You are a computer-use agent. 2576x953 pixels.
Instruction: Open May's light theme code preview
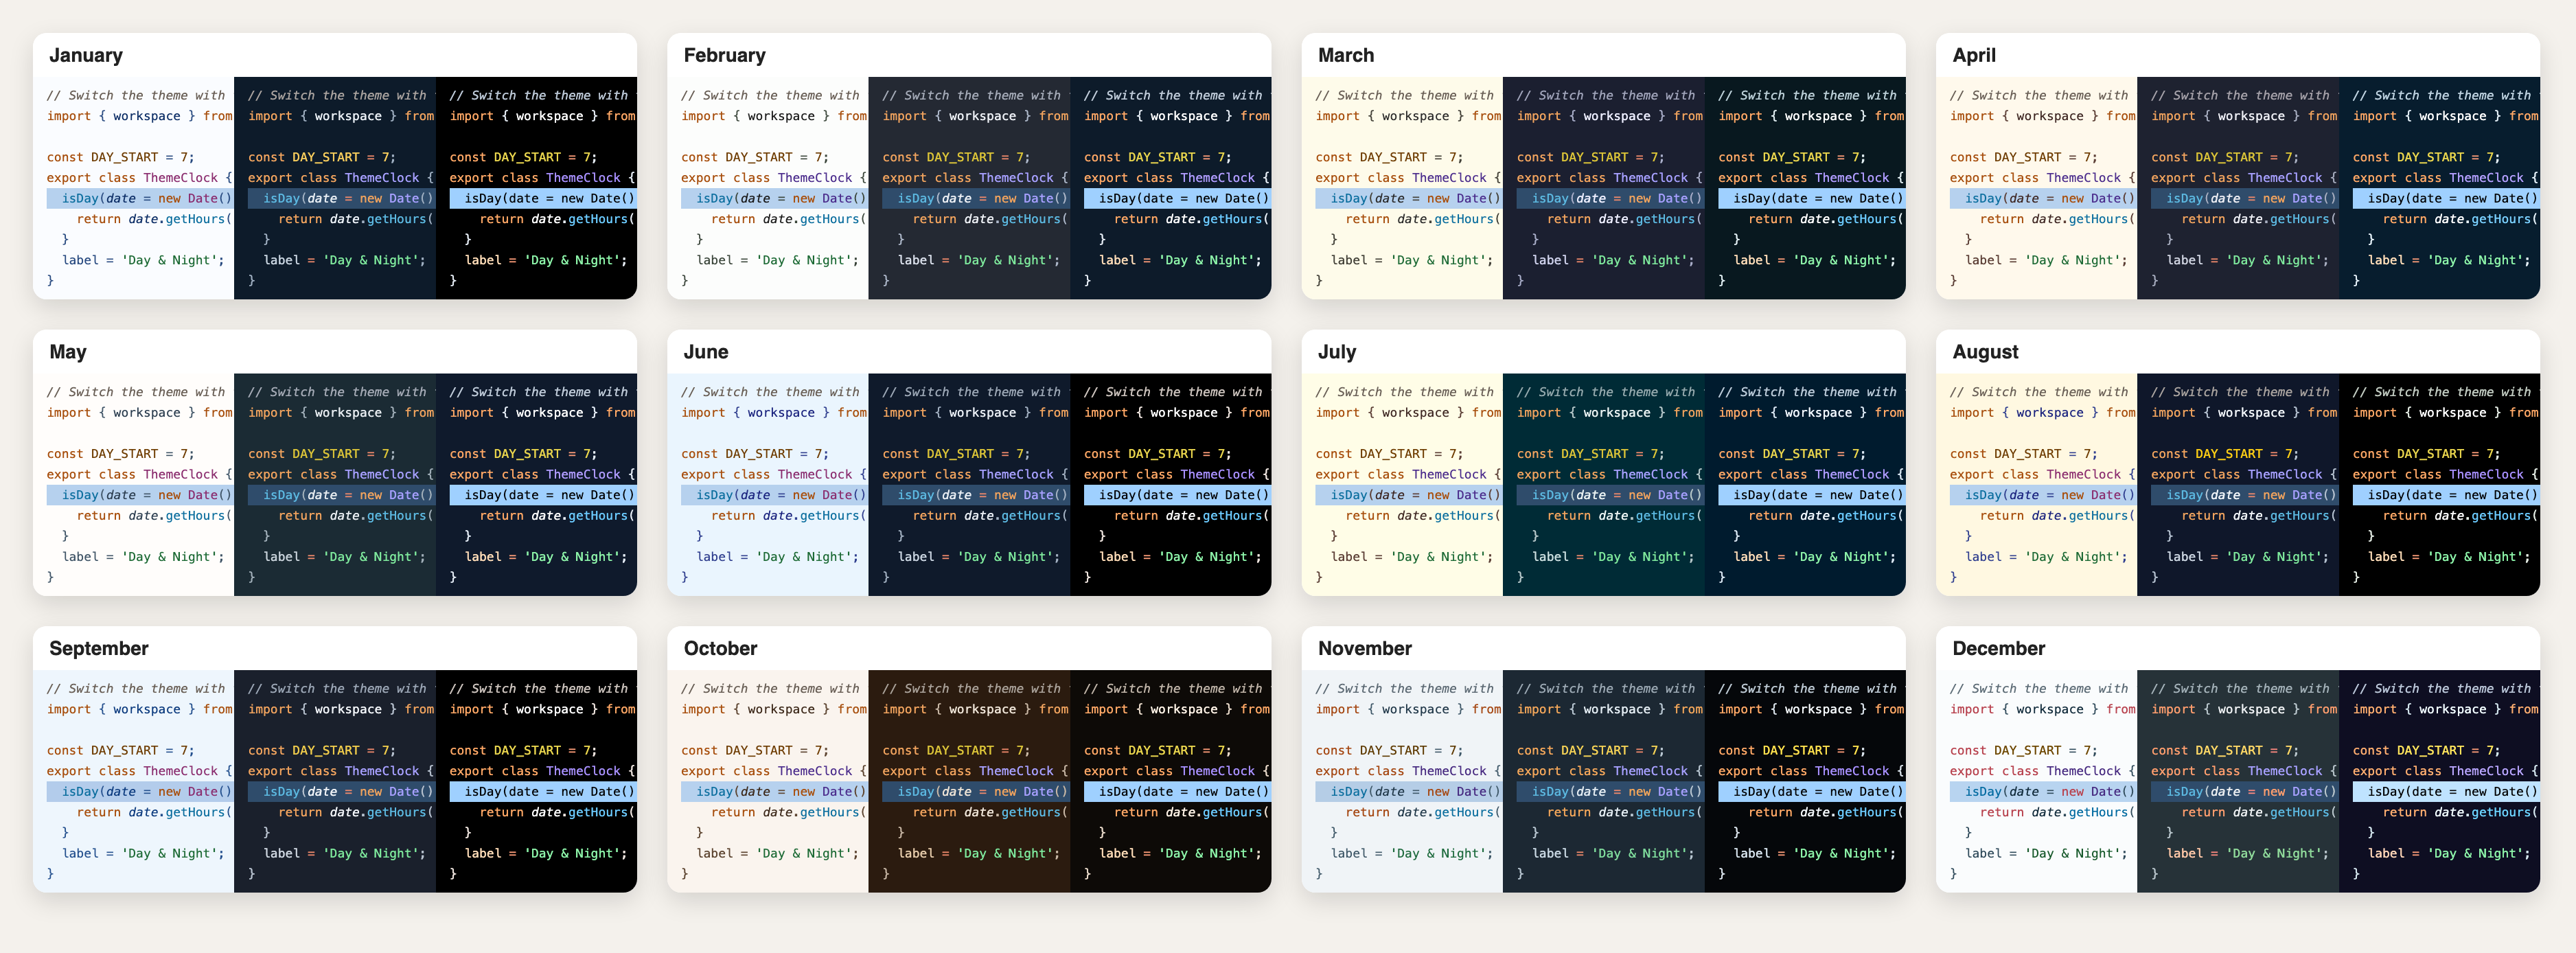tap(134, 485)
